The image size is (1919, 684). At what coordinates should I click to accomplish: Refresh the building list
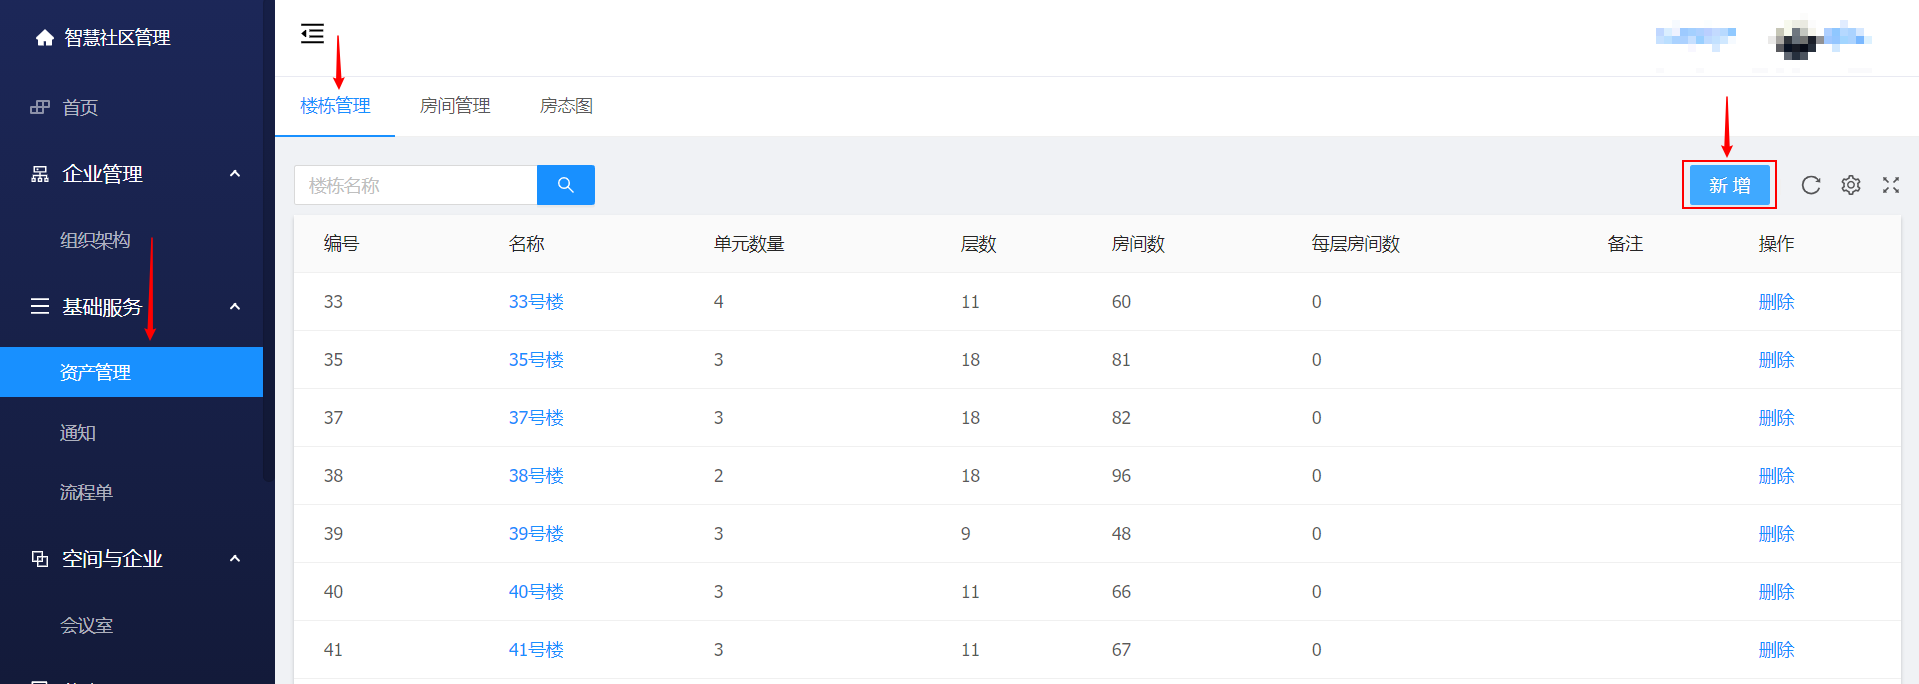click(x=1810, y=185)
